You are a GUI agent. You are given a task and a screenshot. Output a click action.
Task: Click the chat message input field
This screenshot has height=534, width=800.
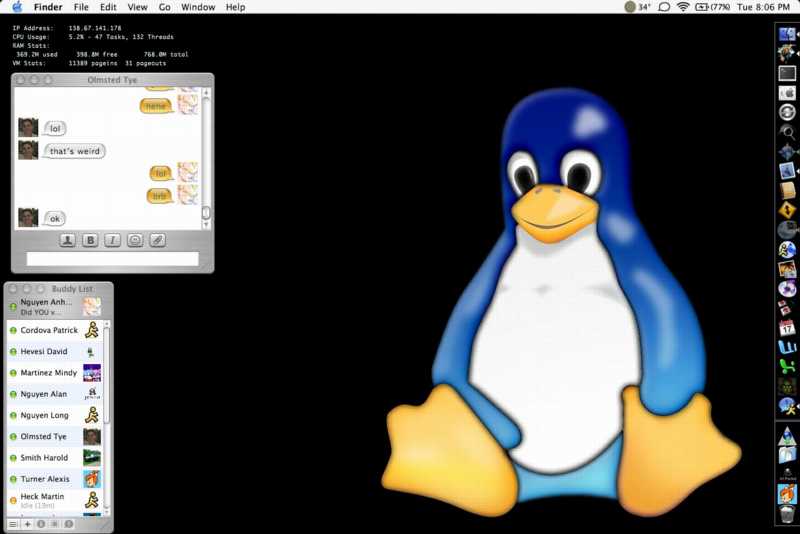coord(113,259)
